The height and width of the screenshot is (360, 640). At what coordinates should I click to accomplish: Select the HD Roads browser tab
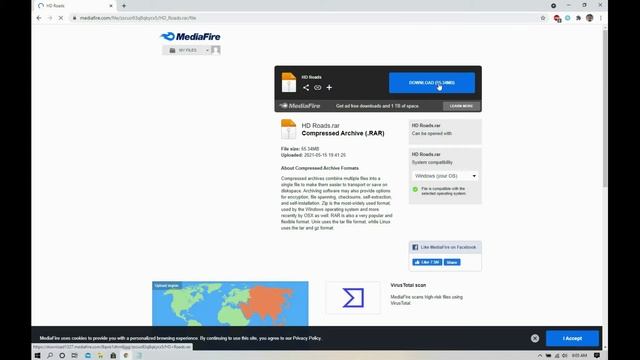pyautogui.click(x=75, y=6)
